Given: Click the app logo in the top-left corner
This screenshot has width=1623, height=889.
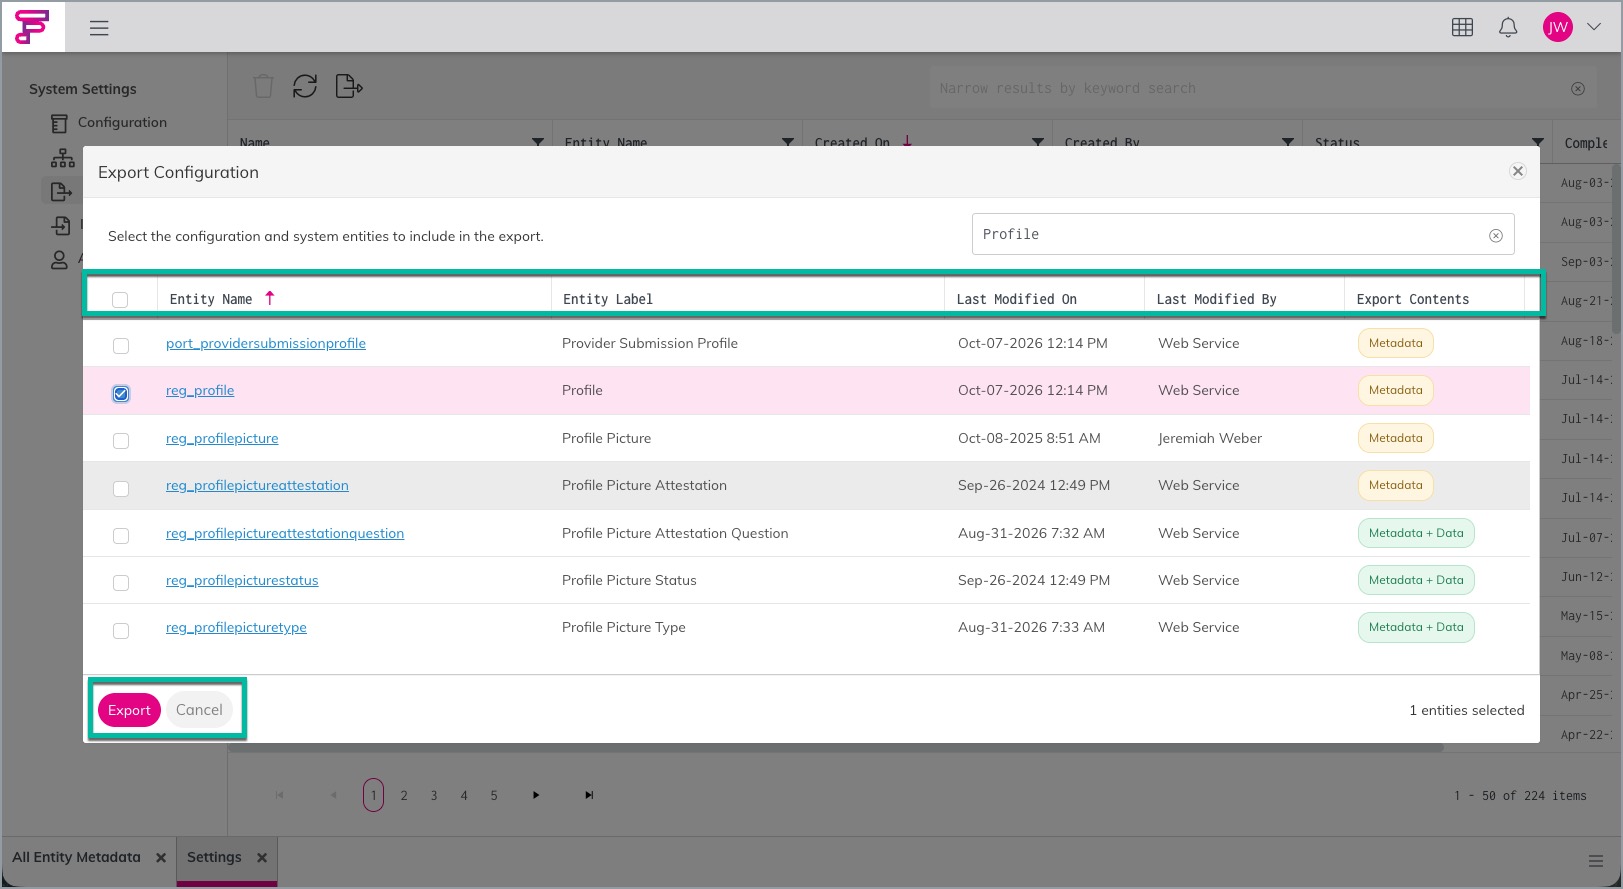Looking at the screenshot, I should (32, 27).
